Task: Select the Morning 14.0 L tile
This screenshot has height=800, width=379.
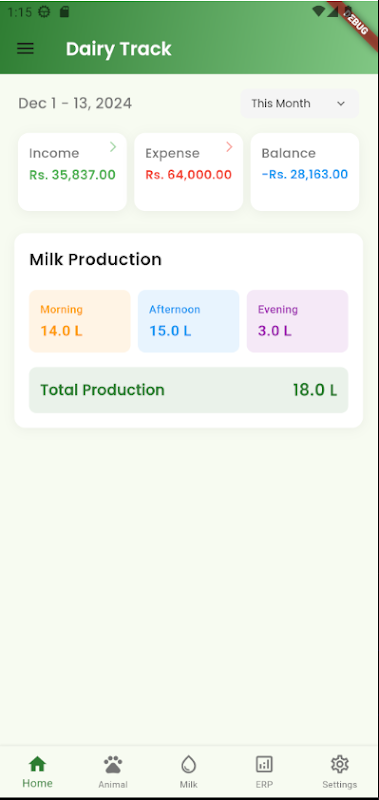Action: [x=80, y=321]
